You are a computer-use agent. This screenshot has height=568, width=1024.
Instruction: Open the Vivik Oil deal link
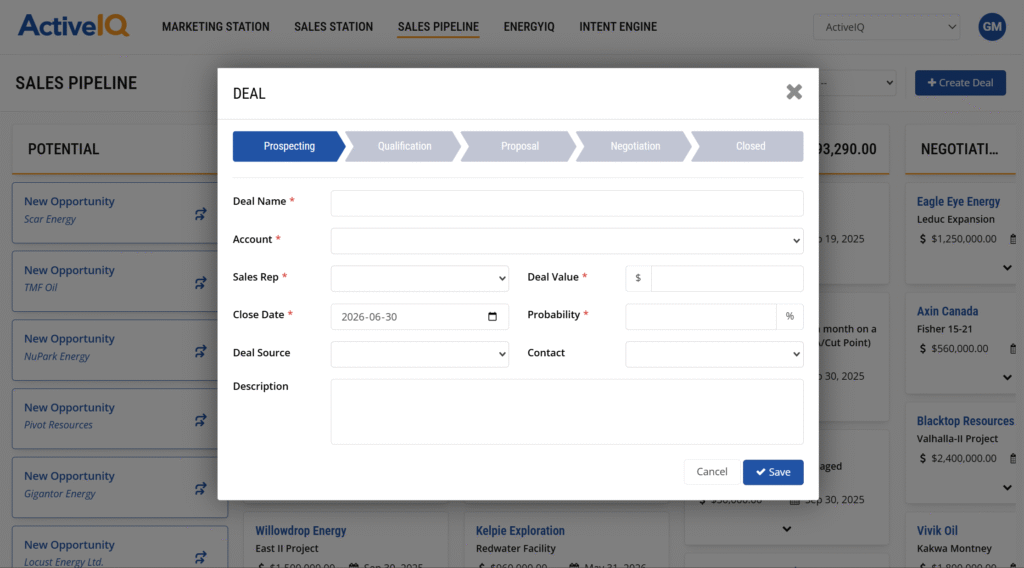936,531
